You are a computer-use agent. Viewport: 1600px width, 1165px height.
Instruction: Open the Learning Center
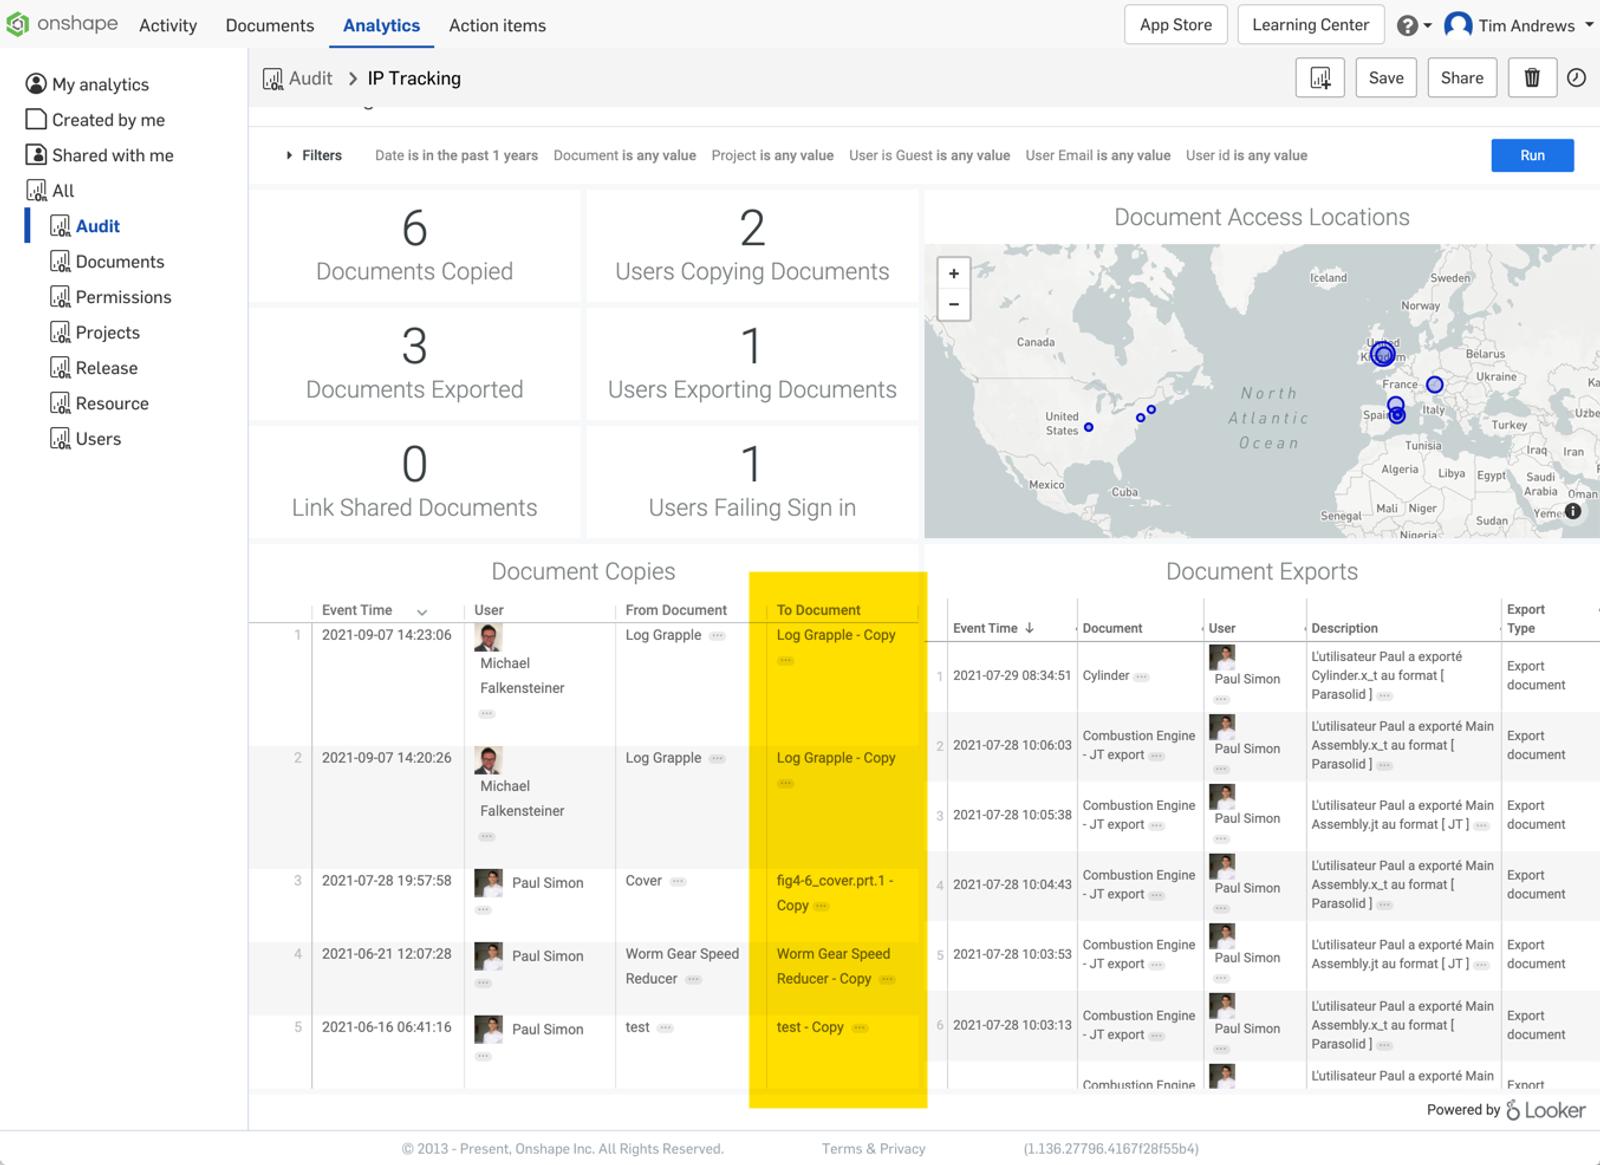pyautogui.click(x=1310, y=25)
